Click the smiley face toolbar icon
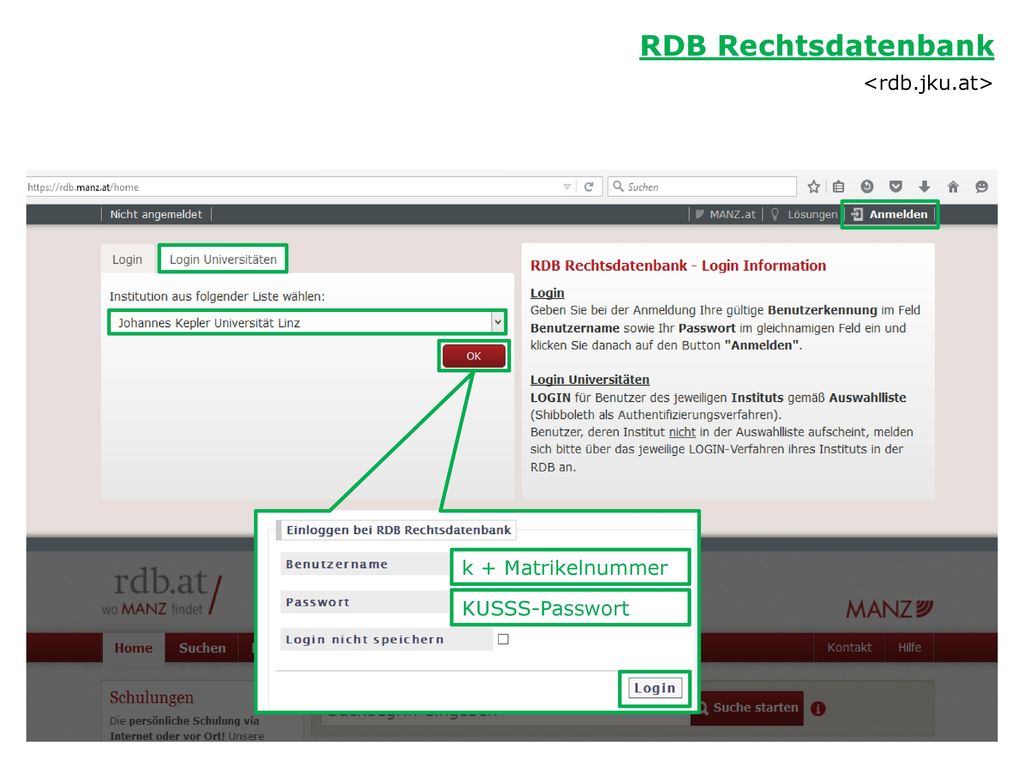This screenshot has width=1024, height=768. [x=981, y=187]
